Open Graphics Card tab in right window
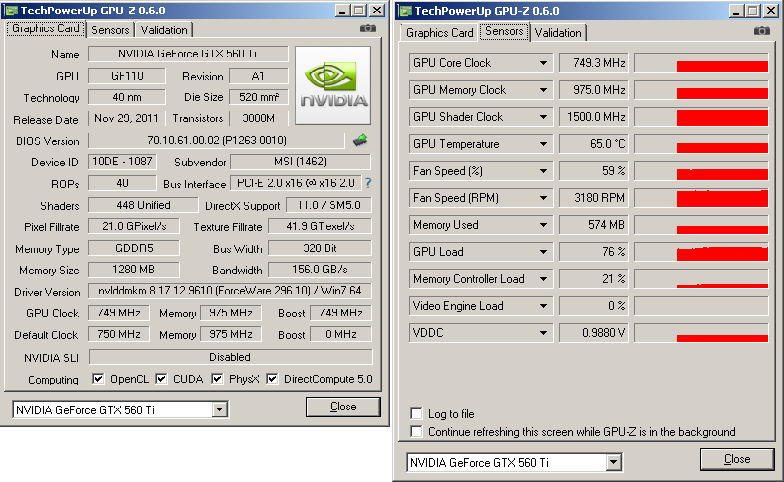 (439, 33)
